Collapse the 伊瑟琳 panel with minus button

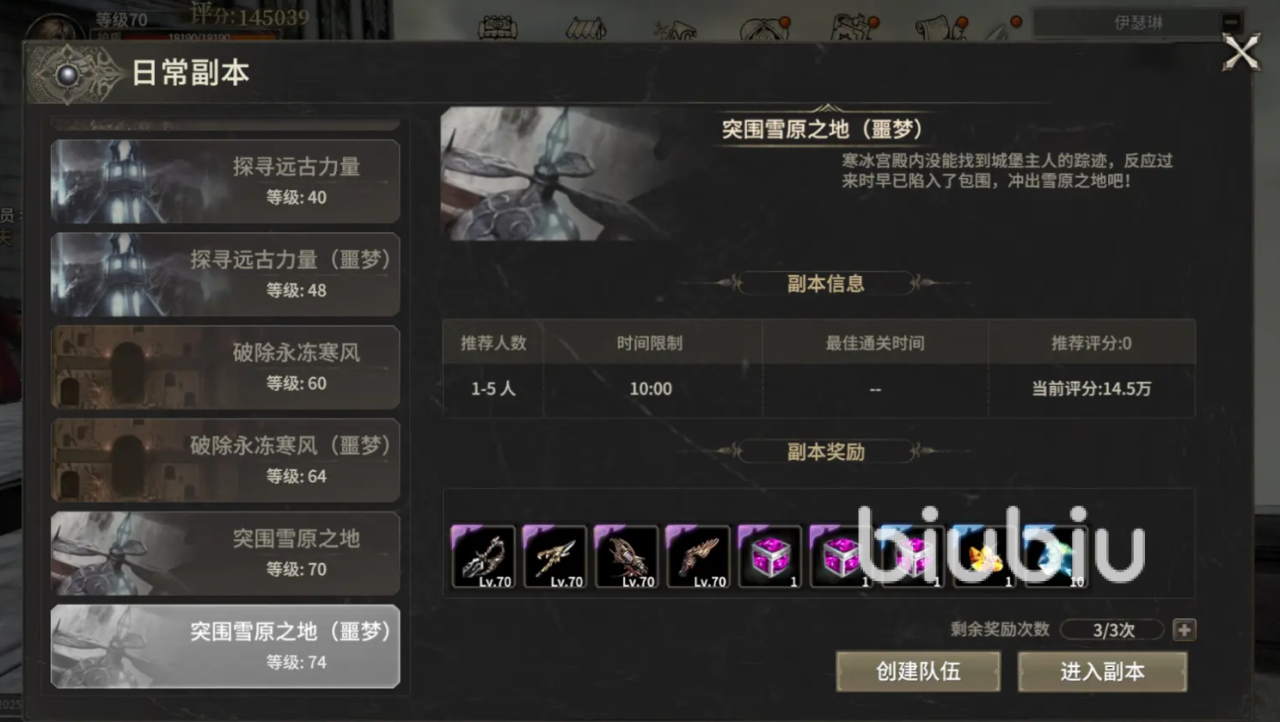click(x=1231, y=22)
